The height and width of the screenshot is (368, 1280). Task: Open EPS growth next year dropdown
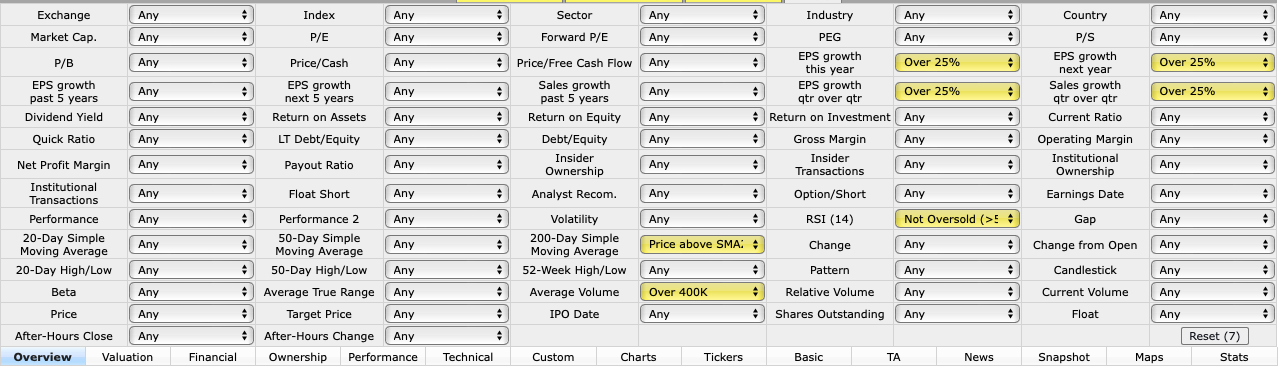coord(1213,62)
